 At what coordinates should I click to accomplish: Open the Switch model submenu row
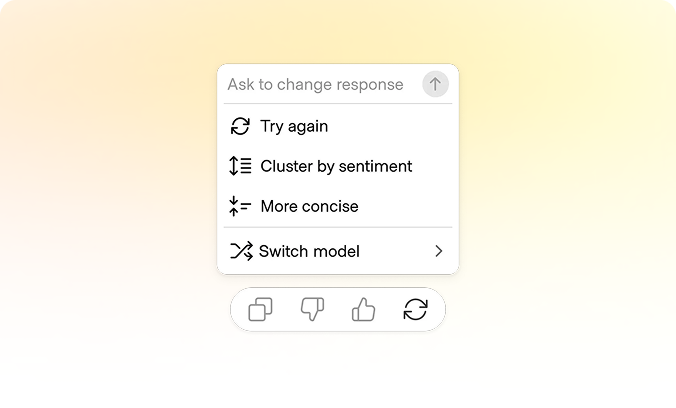click(x=338, y=251)
